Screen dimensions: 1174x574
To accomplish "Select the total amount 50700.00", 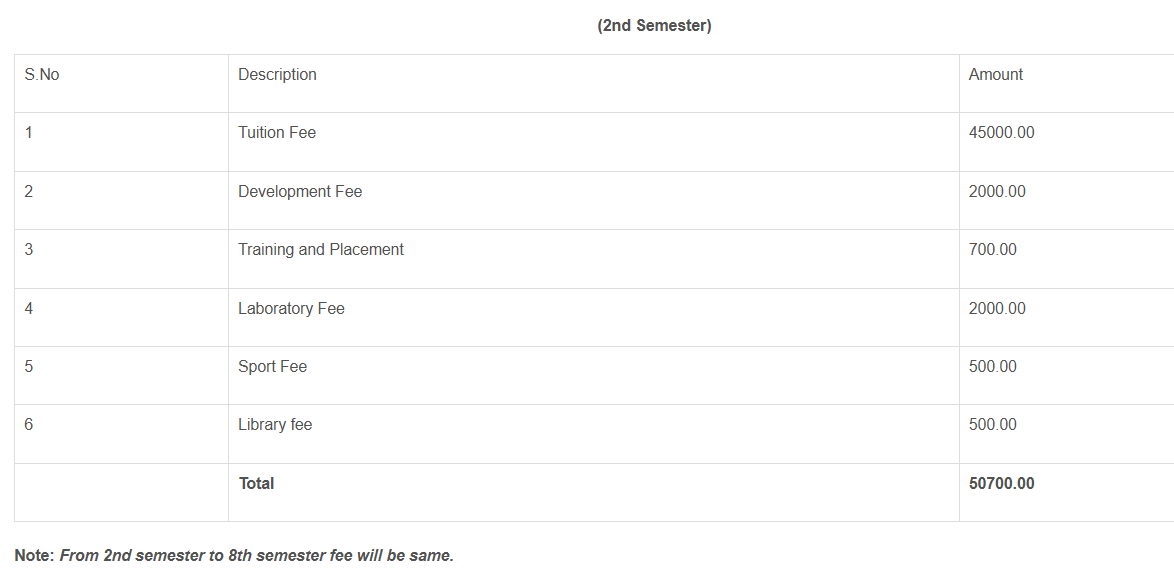I will (x=1001, y=484).
